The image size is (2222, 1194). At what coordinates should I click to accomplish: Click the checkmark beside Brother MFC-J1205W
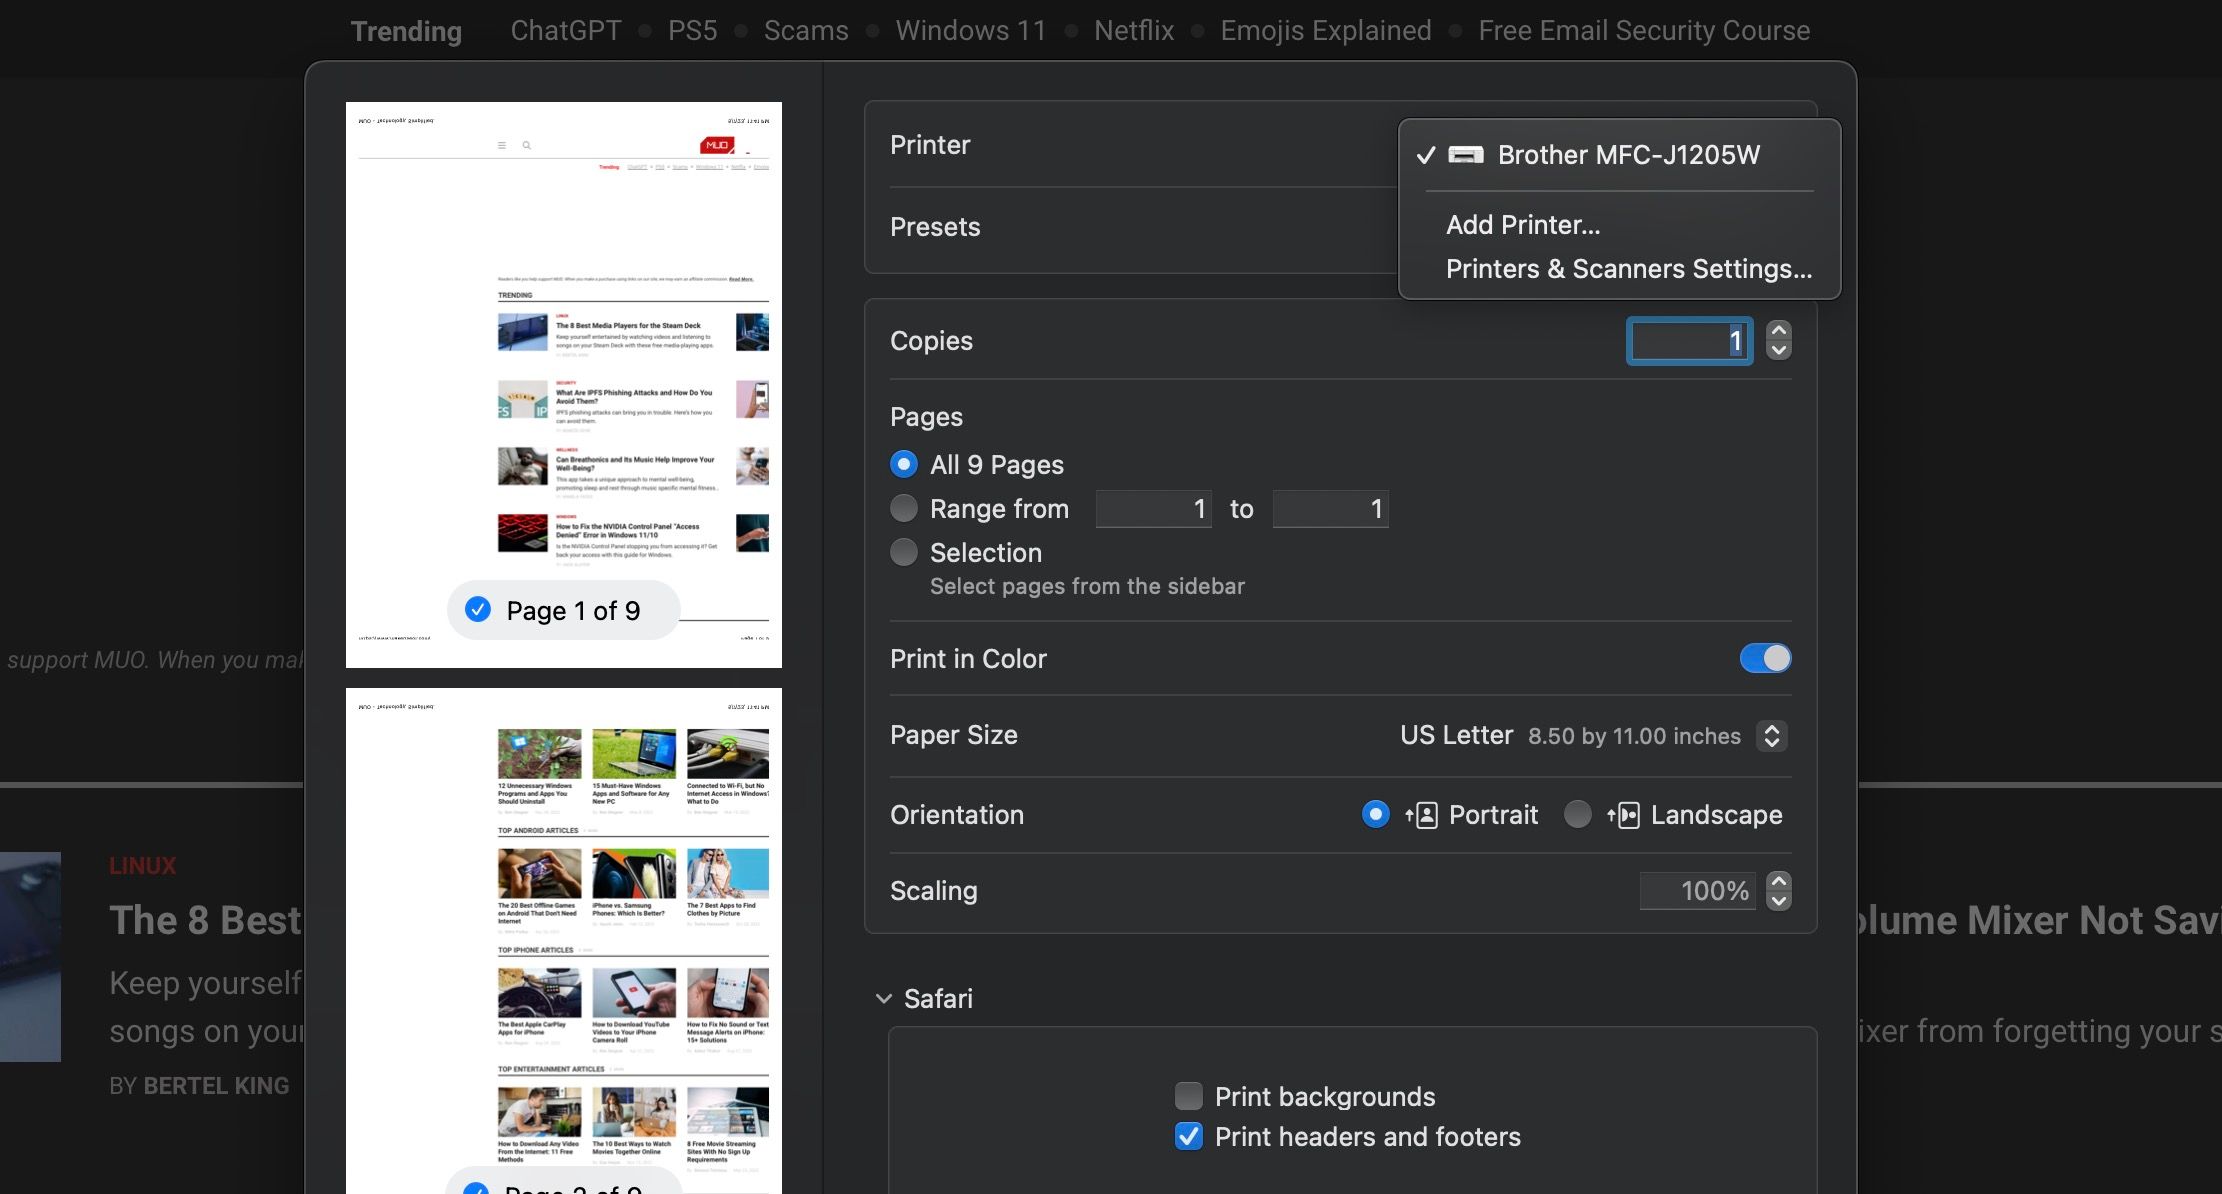(1426, 155)
